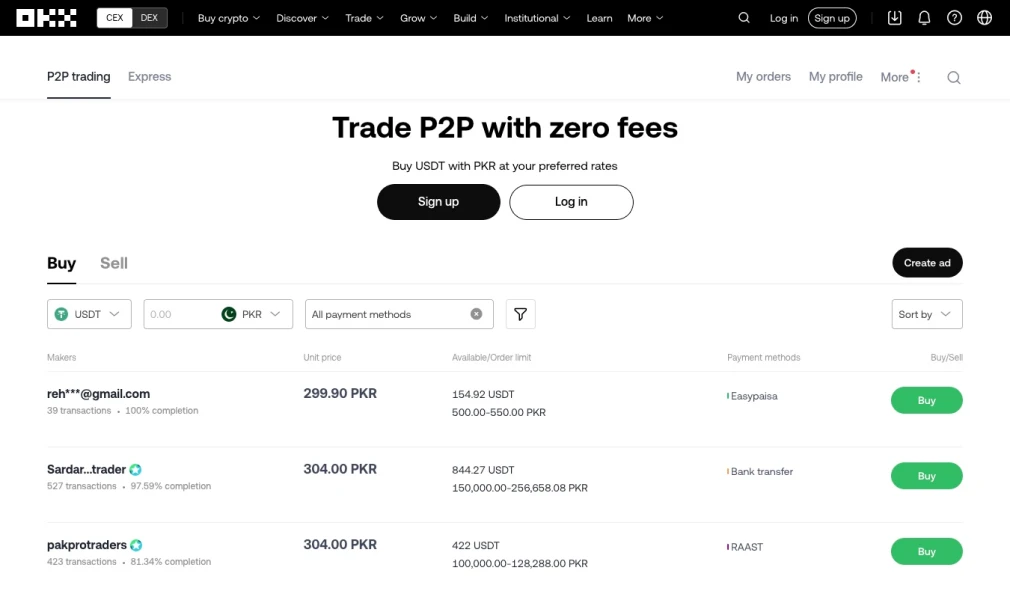Select the Sell tab

[114, 263]
